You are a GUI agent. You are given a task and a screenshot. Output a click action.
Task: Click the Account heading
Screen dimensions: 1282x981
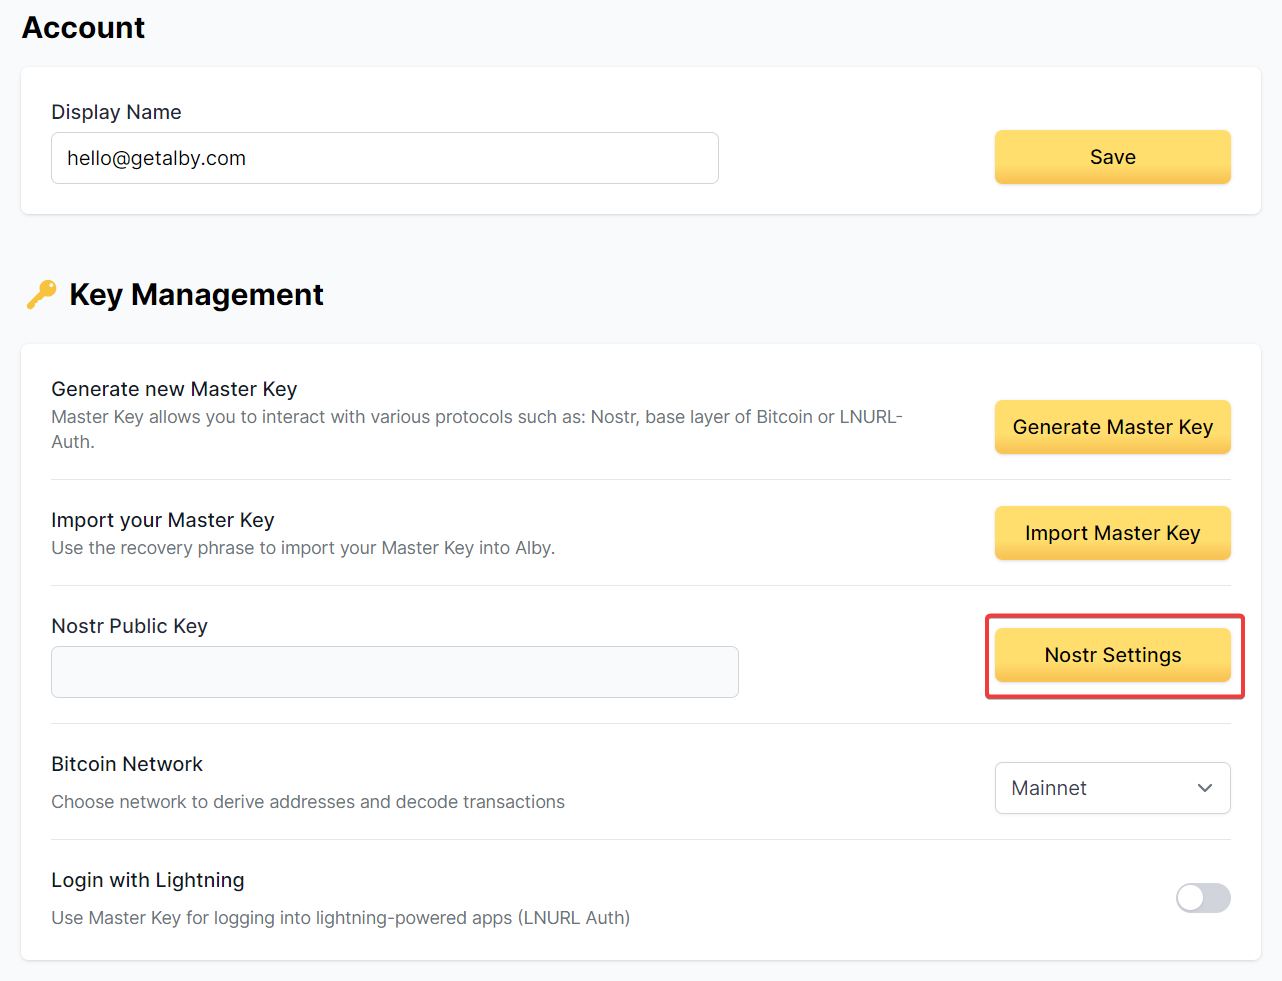(x=84, y=28)
